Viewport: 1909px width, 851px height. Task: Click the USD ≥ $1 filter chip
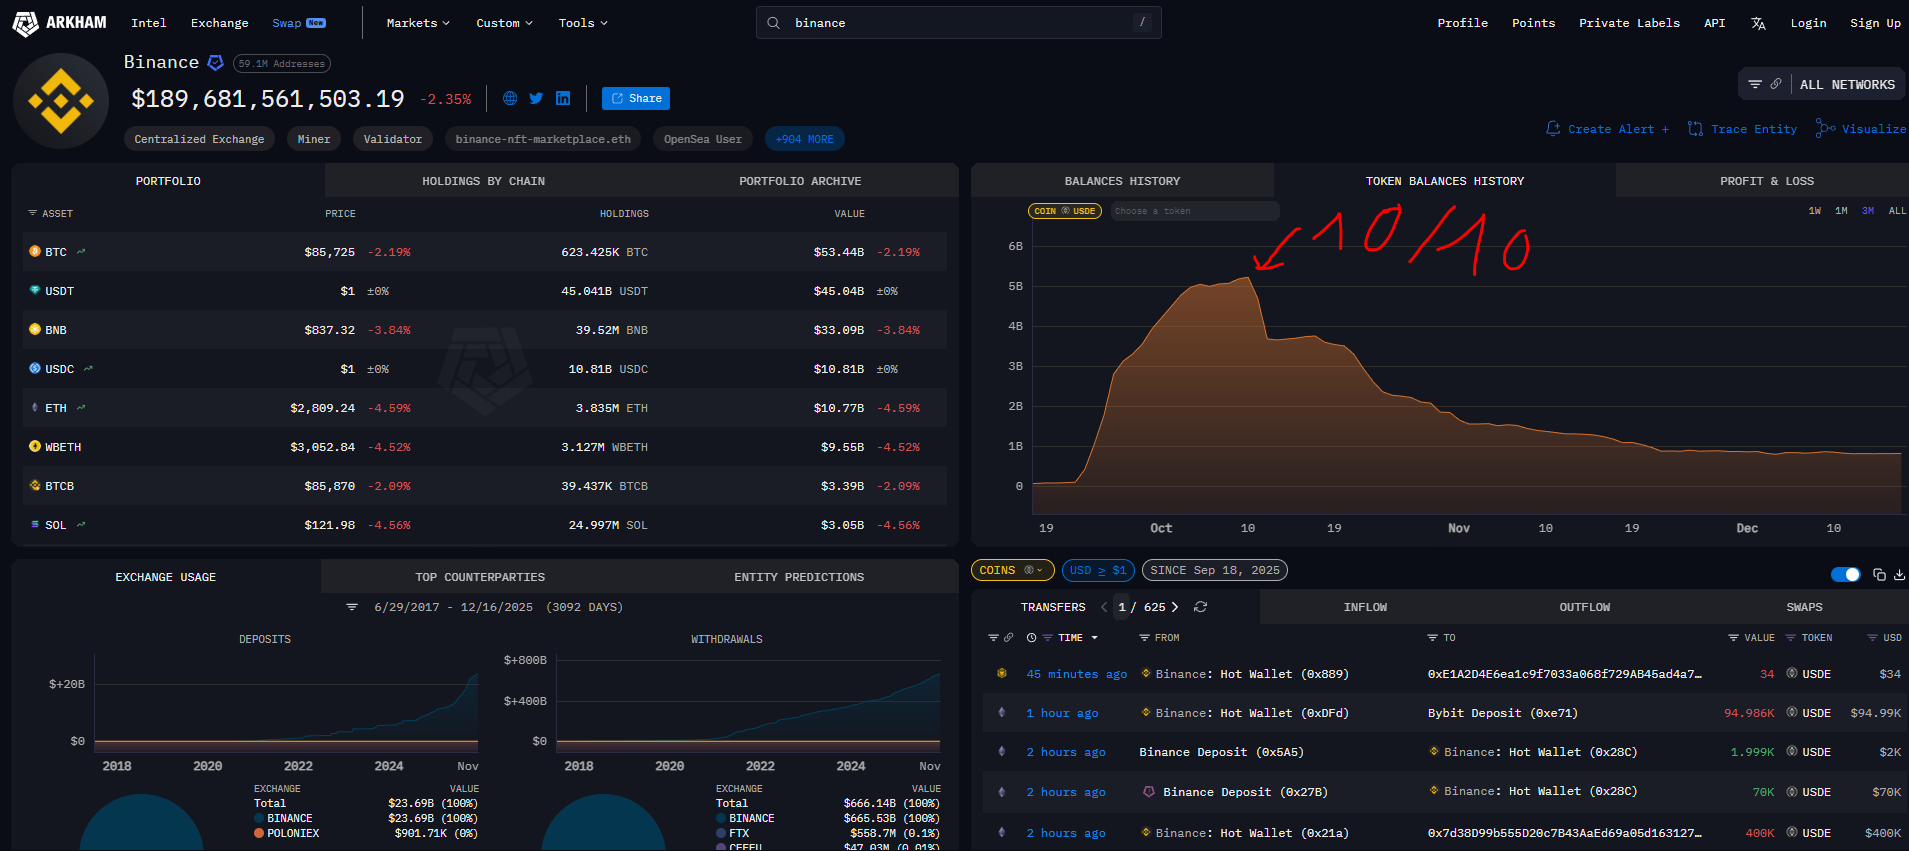(x=1098, y=570)
